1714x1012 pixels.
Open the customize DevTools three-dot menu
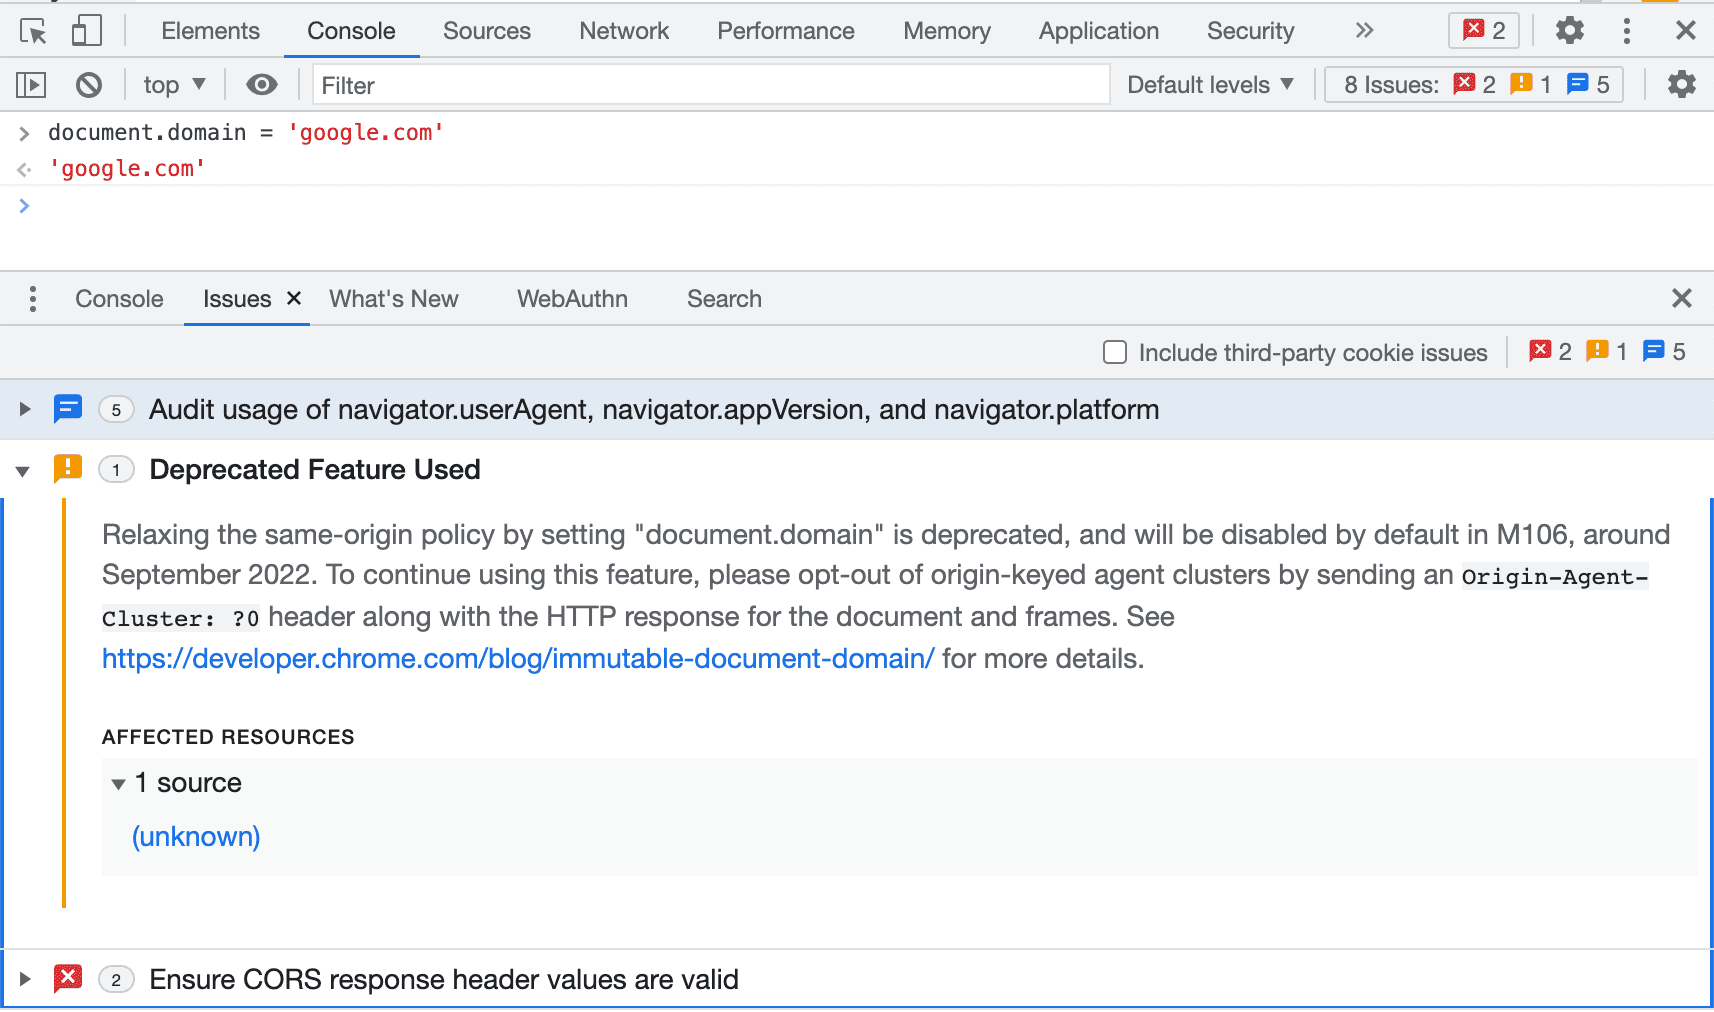[x=1627, y=31]
